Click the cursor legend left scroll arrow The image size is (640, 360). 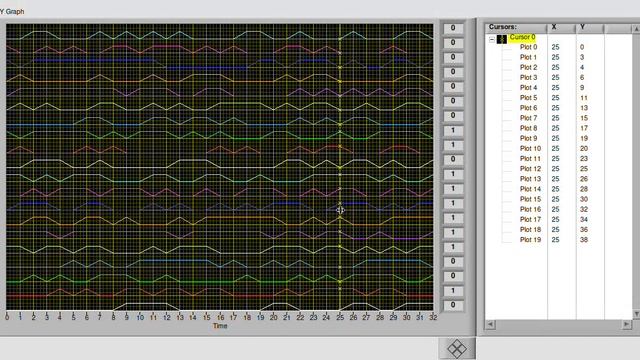[491, 324]
